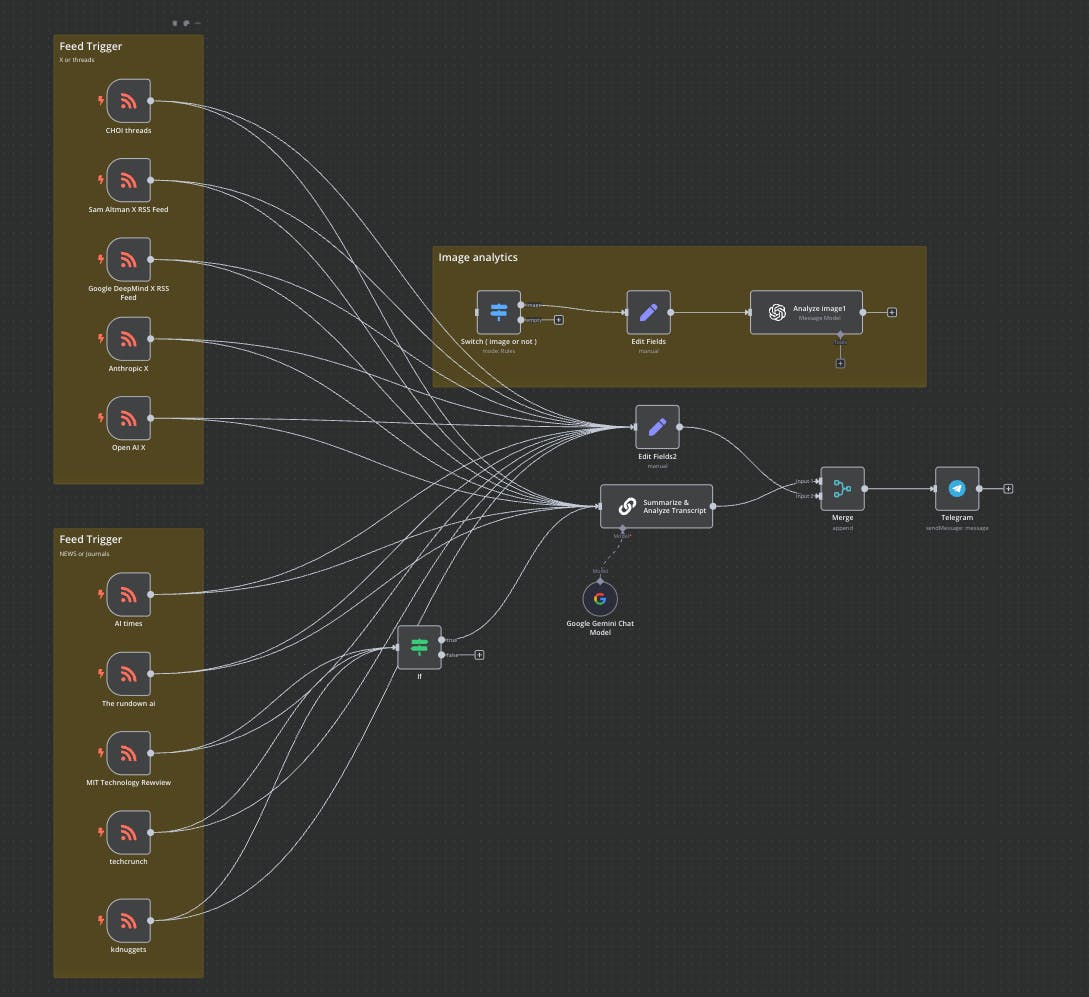The image size is (1089, 997).
Task: Add a node to If false branch
Action: click(x=479, y=655)
